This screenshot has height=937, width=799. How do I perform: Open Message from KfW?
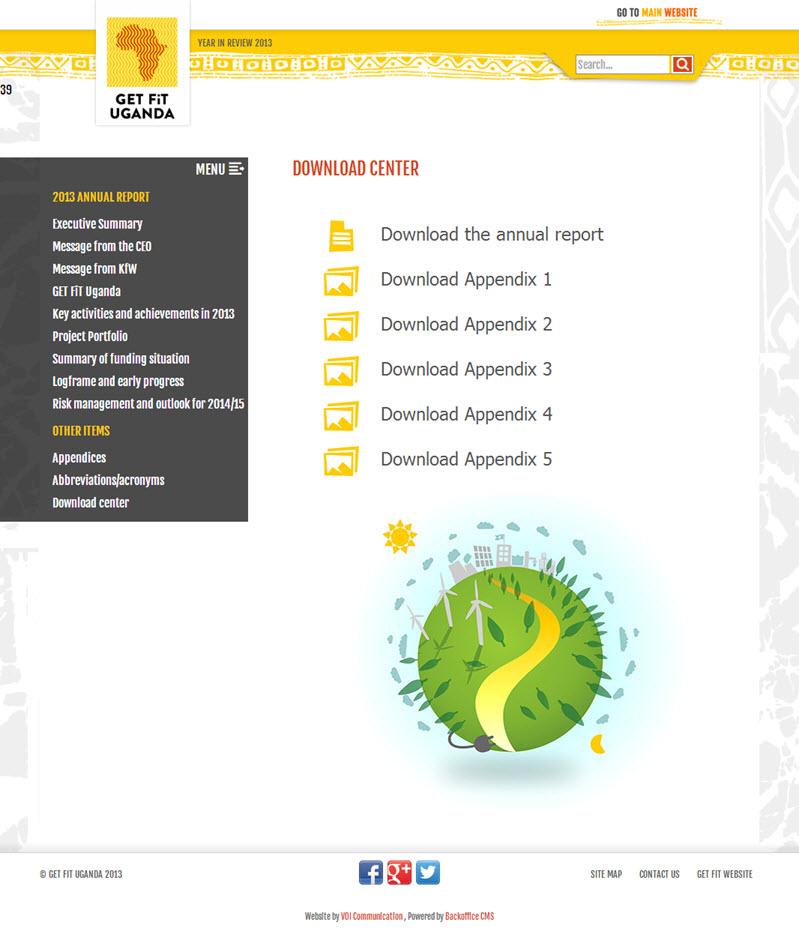click(94, 269)
